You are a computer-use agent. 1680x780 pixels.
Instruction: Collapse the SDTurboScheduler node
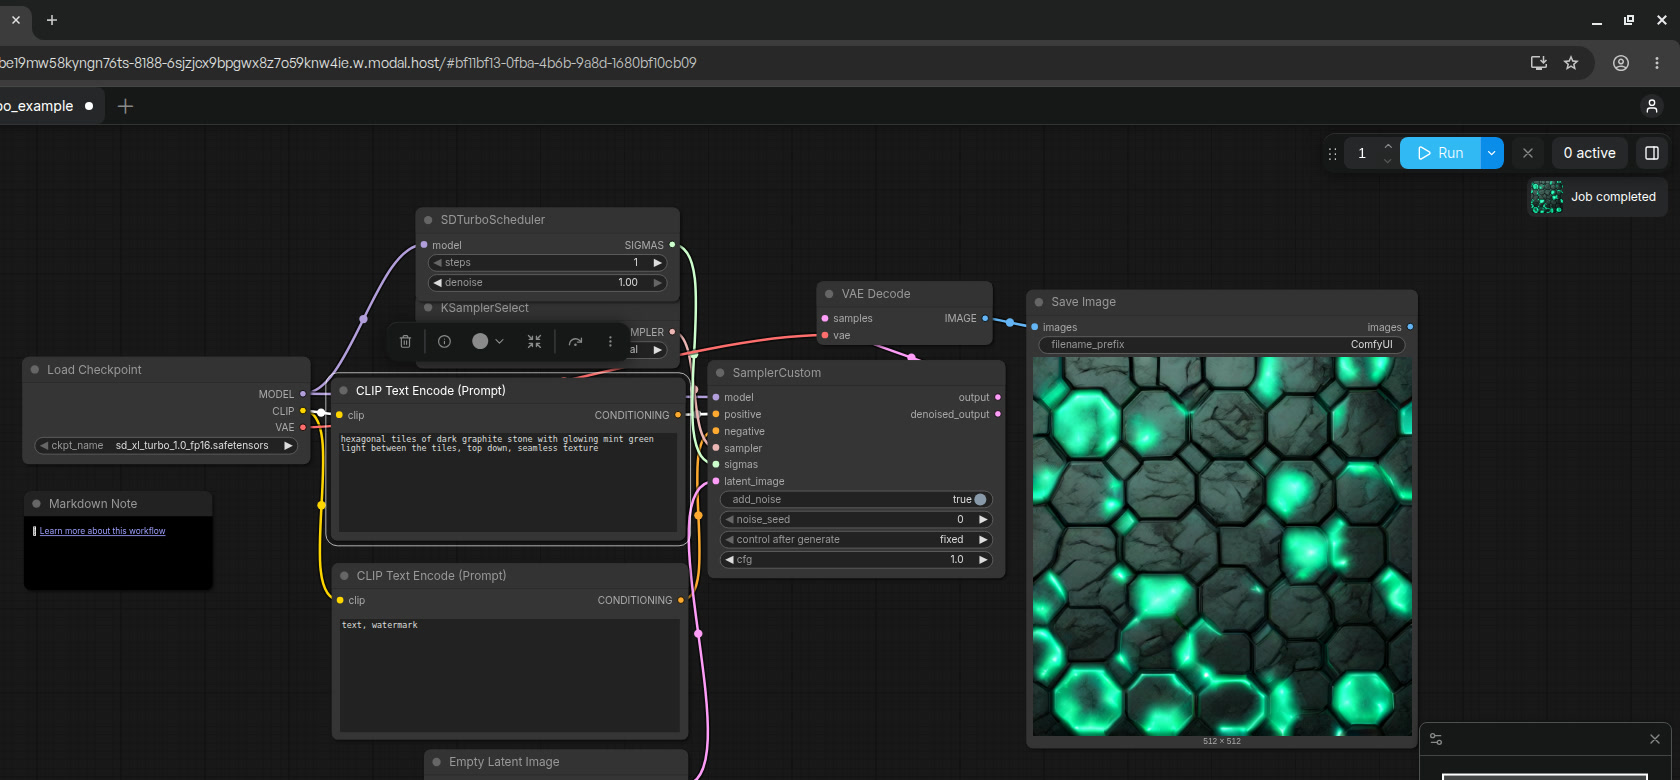[429, 220]
